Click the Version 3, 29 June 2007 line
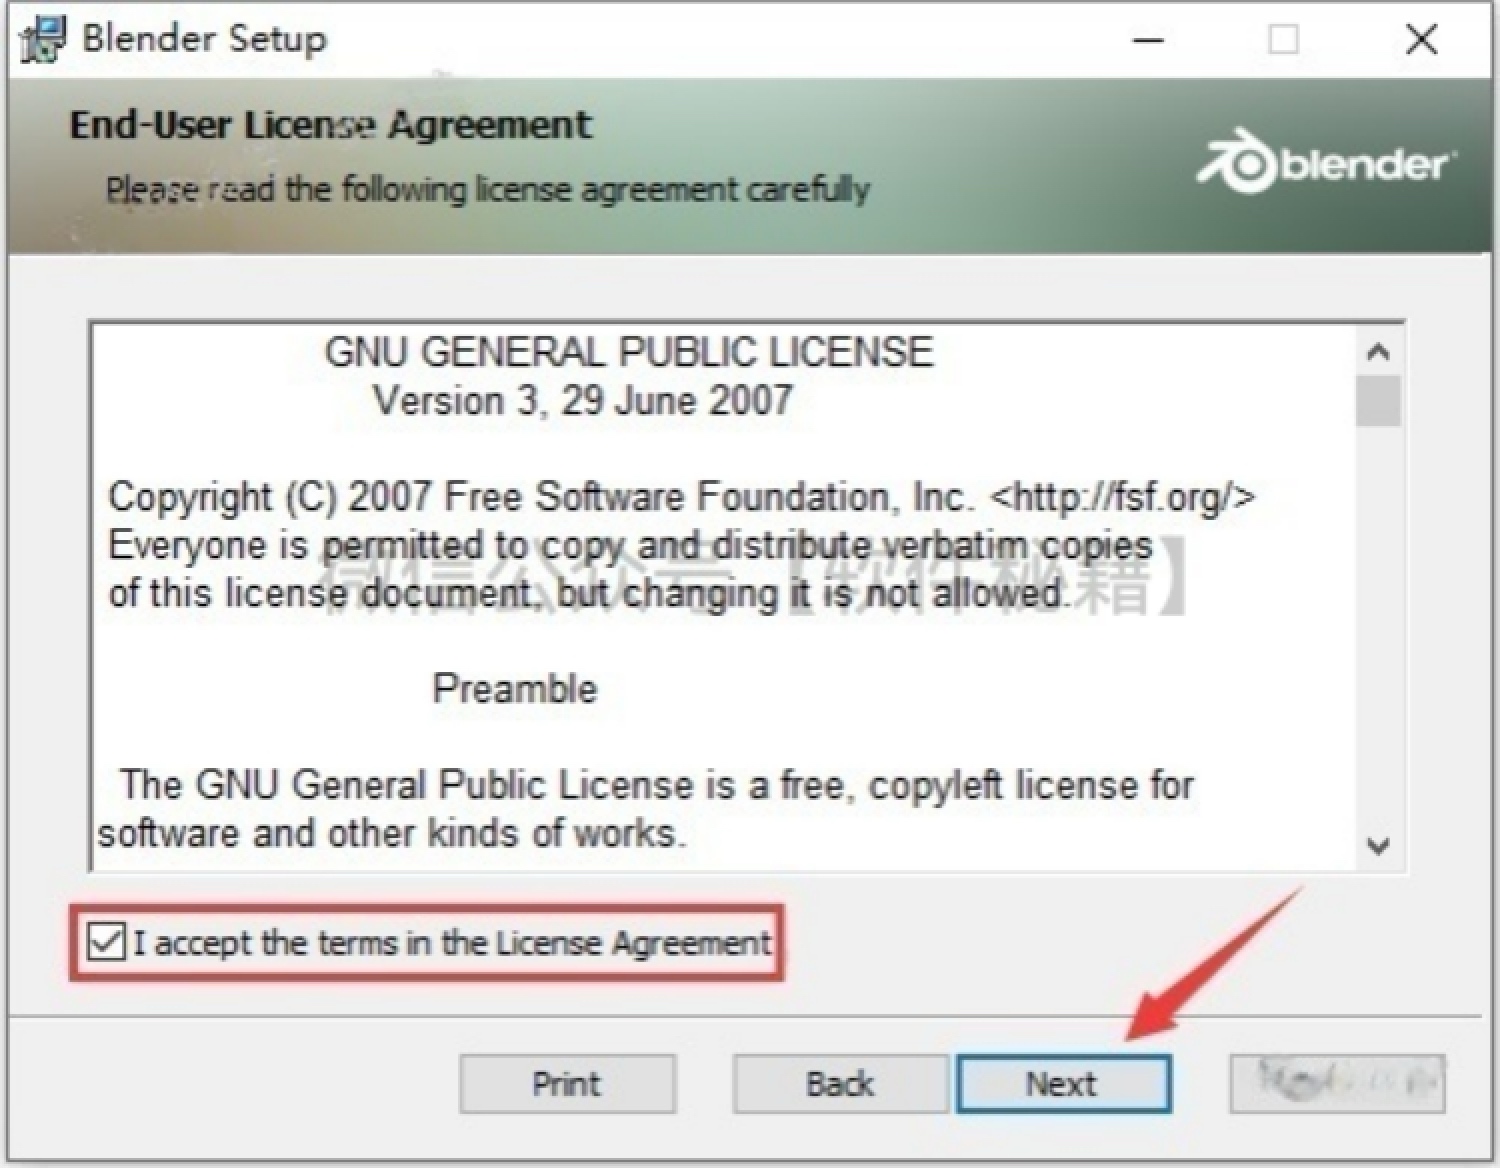The height and width of the screenshot is (1168, 1500). 583,401
